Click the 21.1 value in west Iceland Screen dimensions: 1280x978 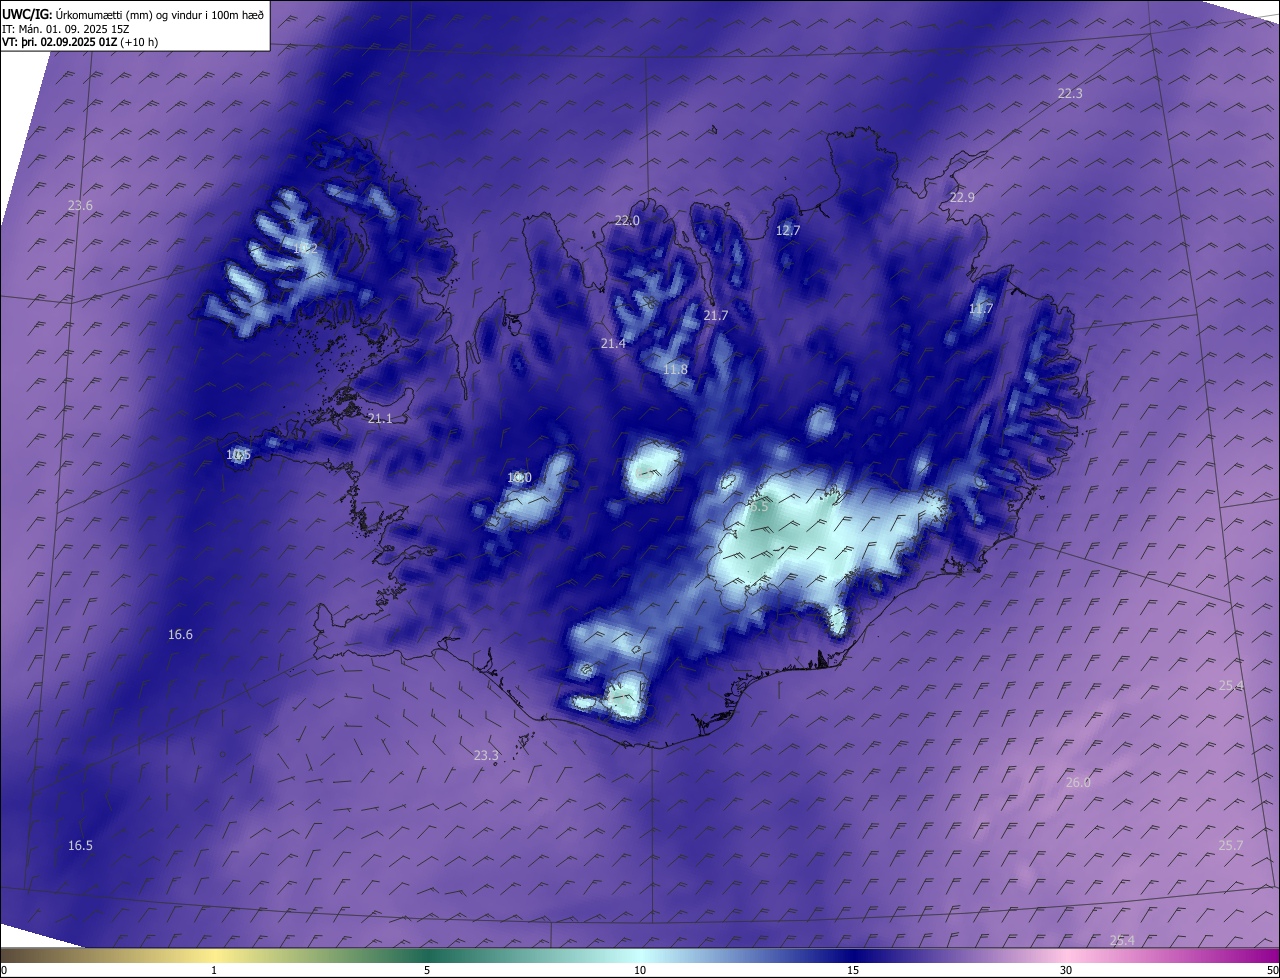click(x=380, y=419)
